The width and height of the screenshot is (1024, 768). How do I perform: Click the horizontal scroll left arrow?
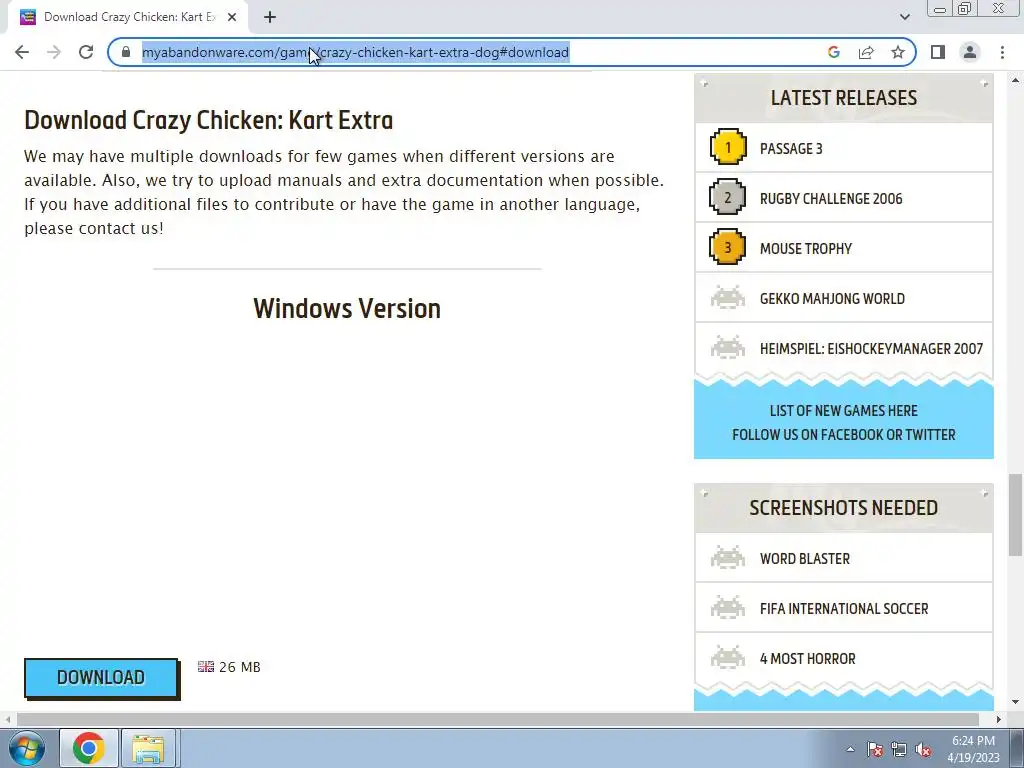pyautogui.click(x=8, y=719)
